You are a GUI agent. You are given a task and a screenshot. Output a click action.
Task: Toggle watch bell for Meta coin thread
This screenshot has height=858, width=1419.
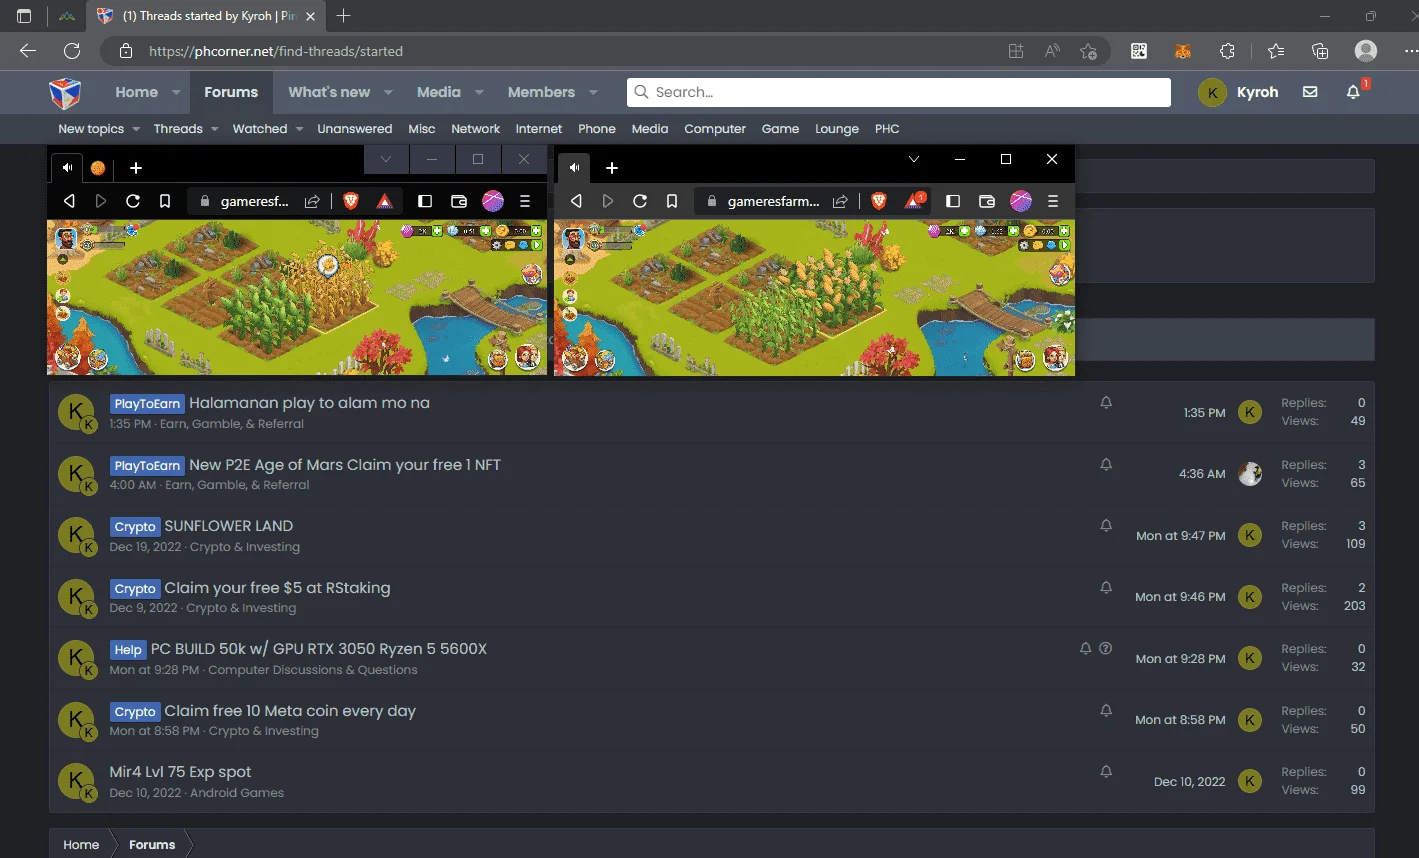(1106, 710)
